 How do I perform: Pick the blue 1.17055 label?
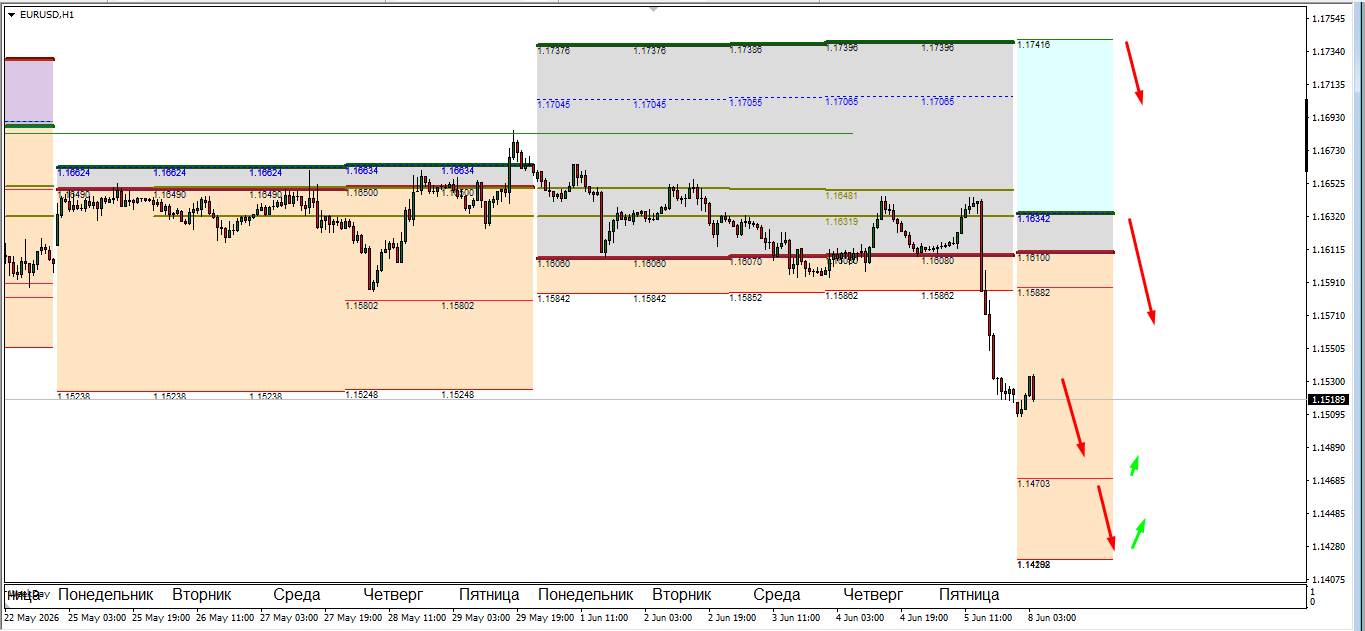click(x=746, y=103)
